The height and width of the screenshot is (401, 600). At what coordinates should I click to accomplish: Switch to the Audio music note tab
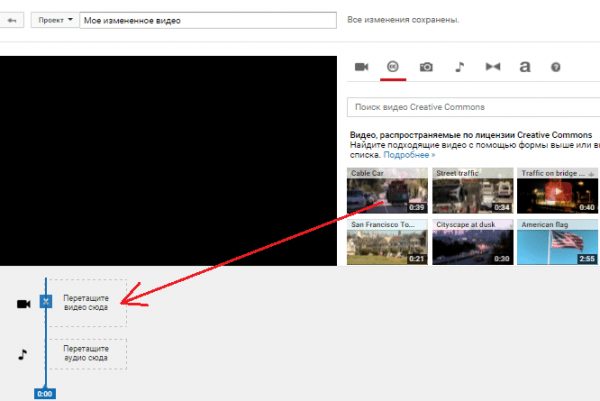(460, 67)
